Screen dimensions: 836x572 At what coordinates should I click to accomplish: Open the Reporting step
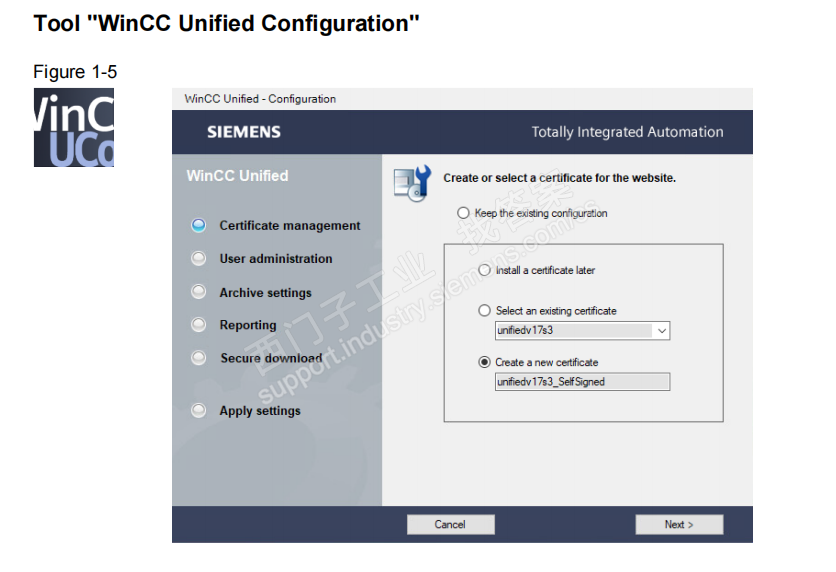click(247, 325)
